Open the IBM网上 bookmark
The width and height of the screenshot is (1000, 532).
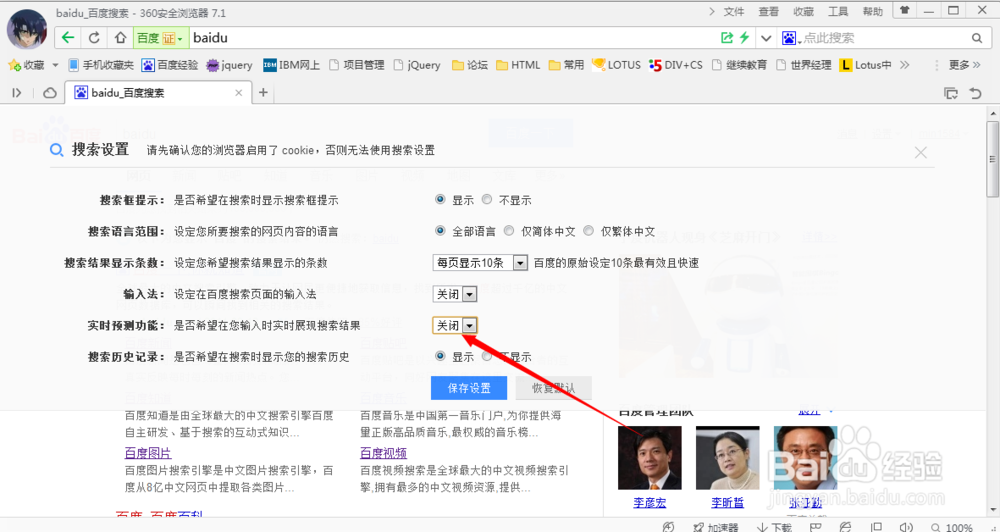coord(291,65)
